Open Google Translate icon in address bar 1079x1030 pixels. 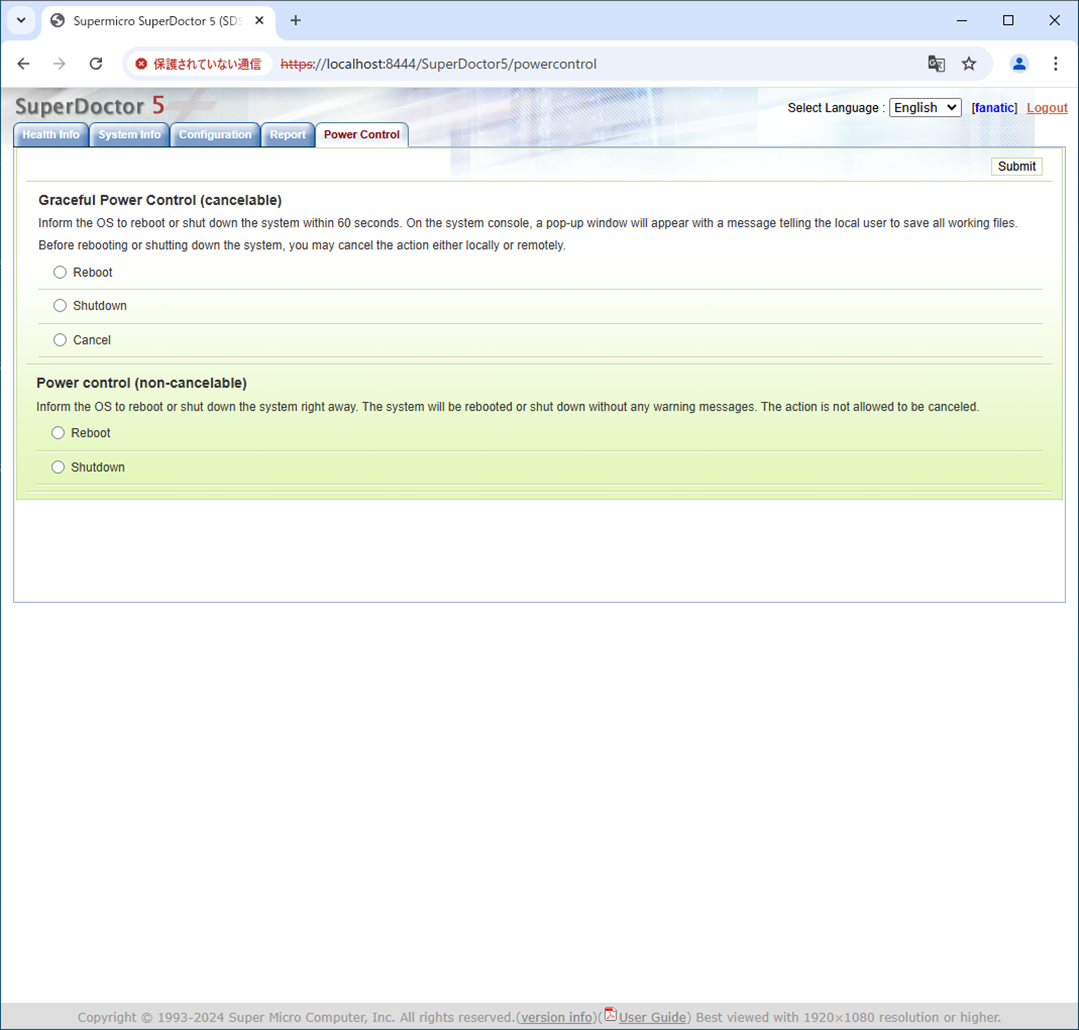tap(936, 64)
